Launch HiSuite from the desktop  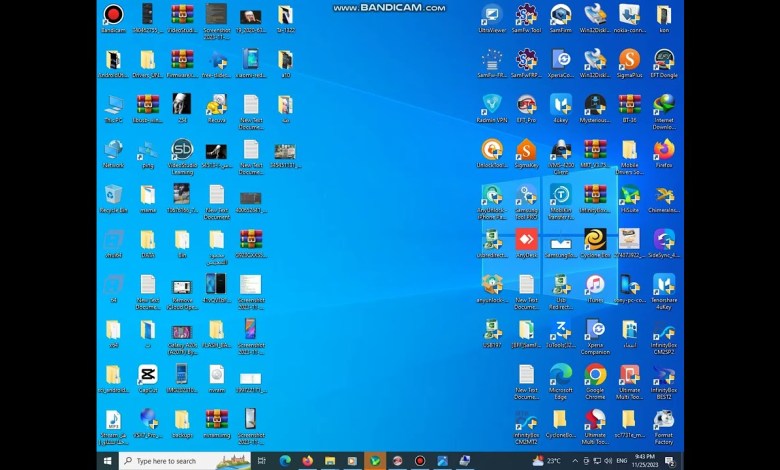coord(629,198)
